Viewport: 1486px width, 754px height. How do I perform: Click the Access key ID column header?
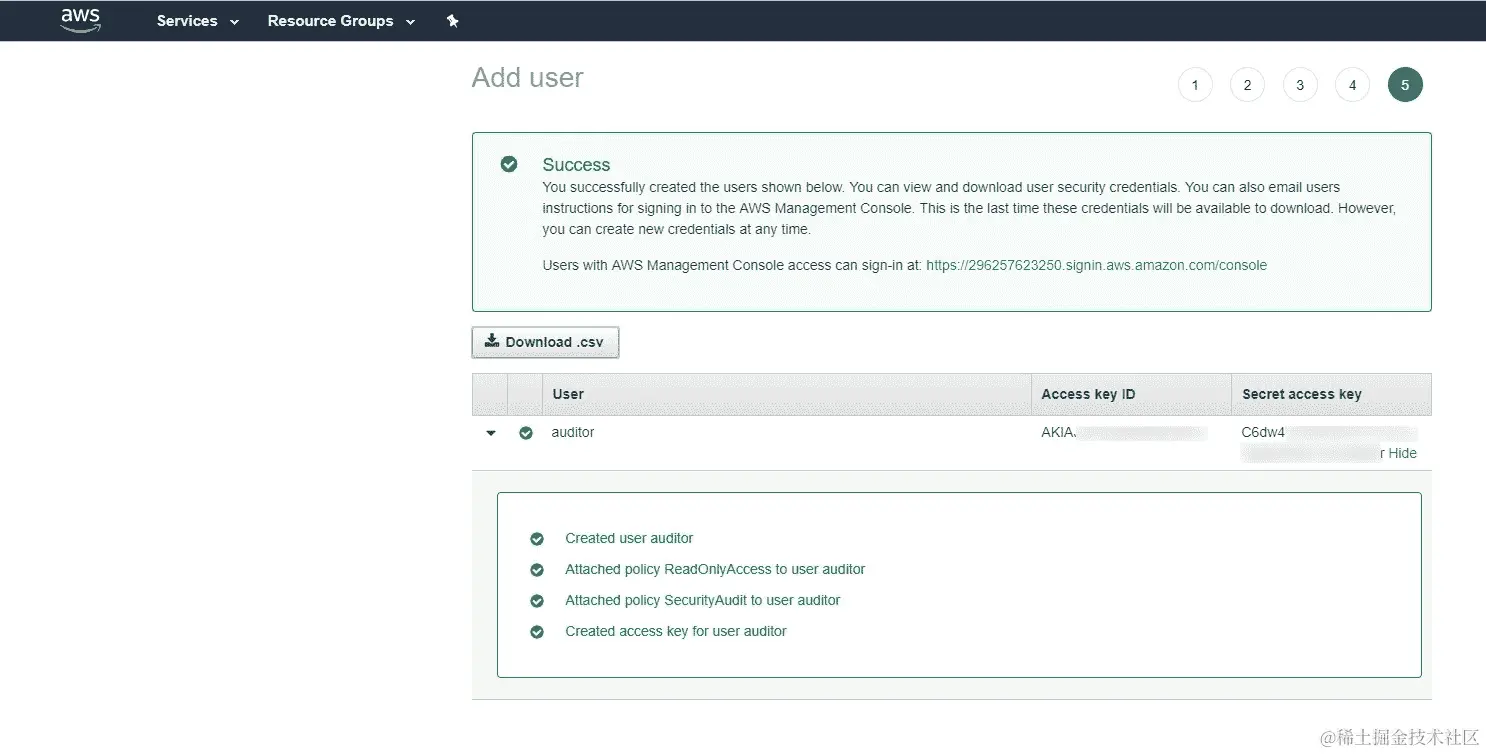(x=1088, y=394)
